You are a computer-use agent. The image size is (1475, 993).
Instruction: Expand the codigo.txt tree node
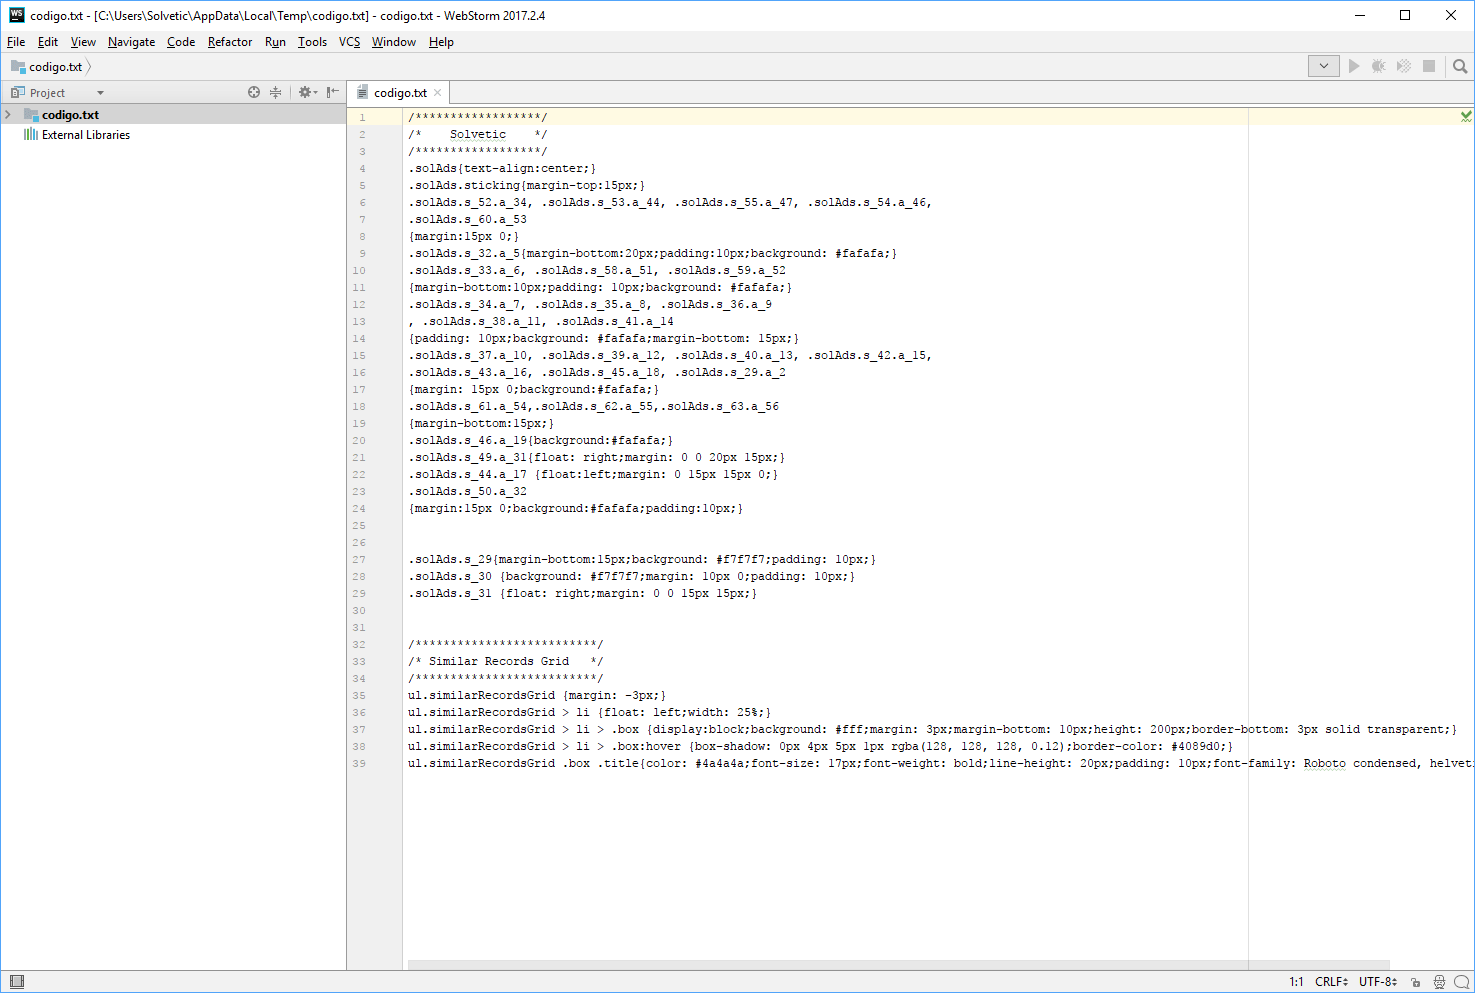8,114
